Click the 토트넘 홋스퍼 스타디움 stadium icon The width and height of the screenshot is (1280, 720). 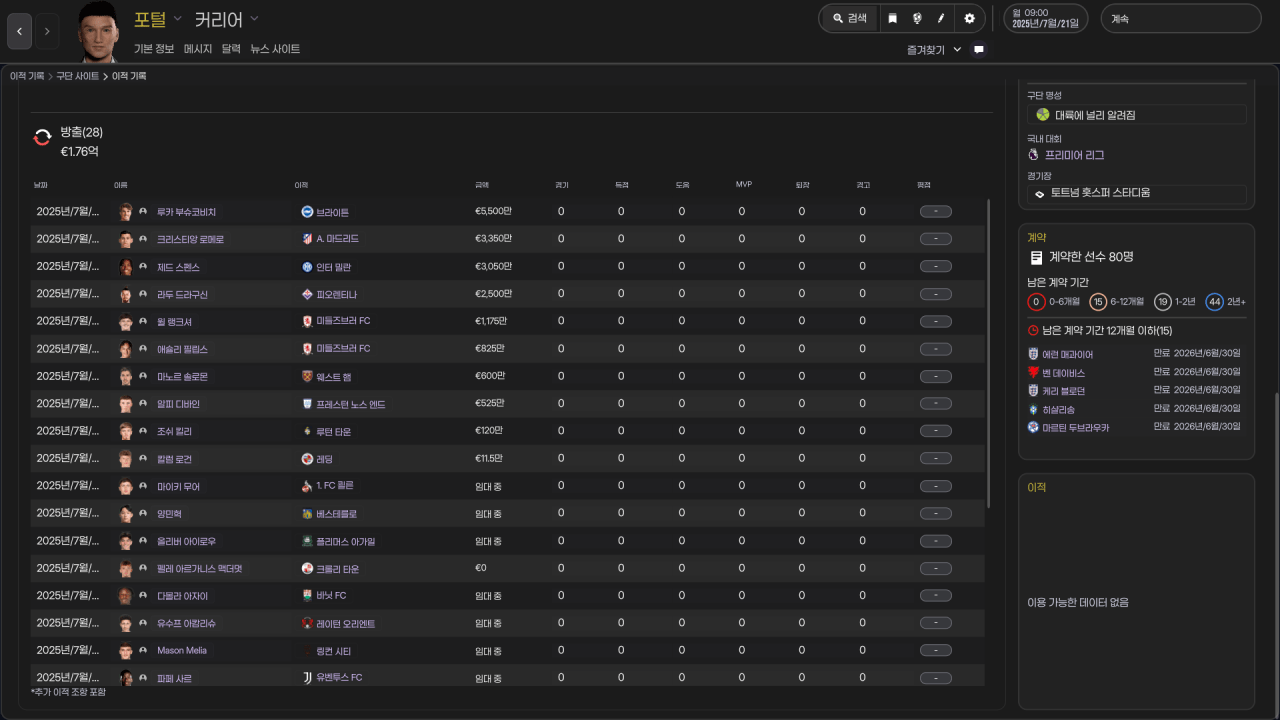[x=1039, y=193]
